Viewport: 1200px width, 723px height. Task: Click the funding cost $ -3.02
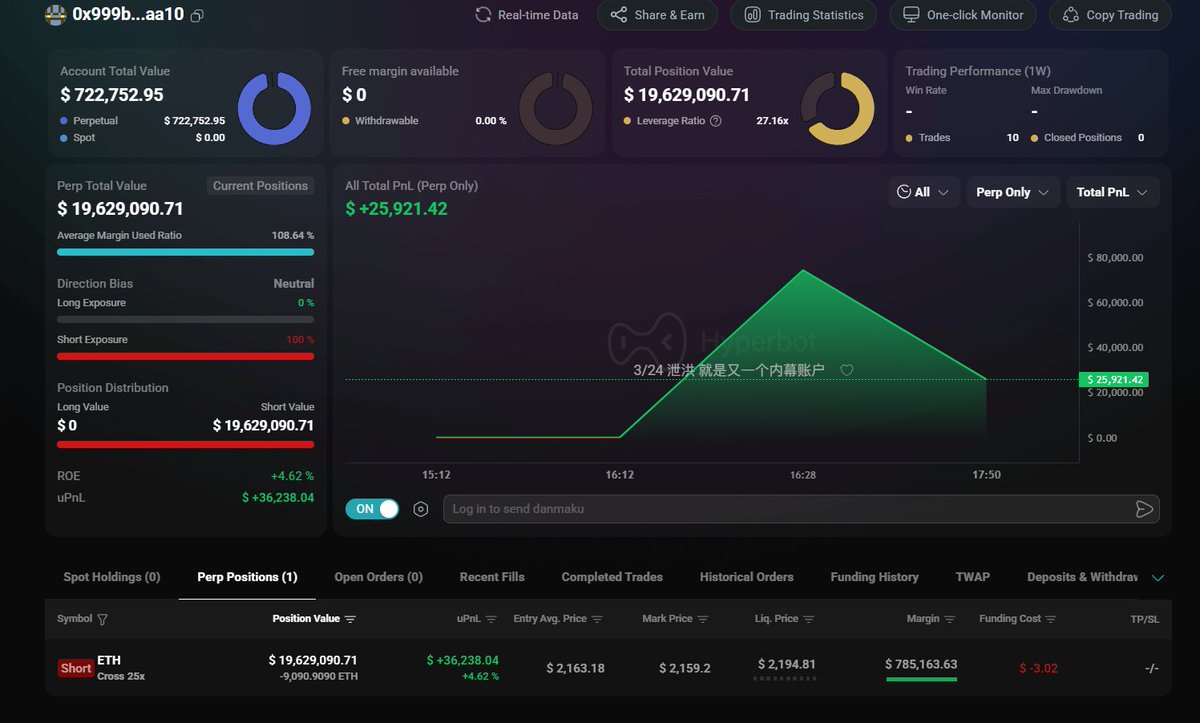tap(1038, 668)
